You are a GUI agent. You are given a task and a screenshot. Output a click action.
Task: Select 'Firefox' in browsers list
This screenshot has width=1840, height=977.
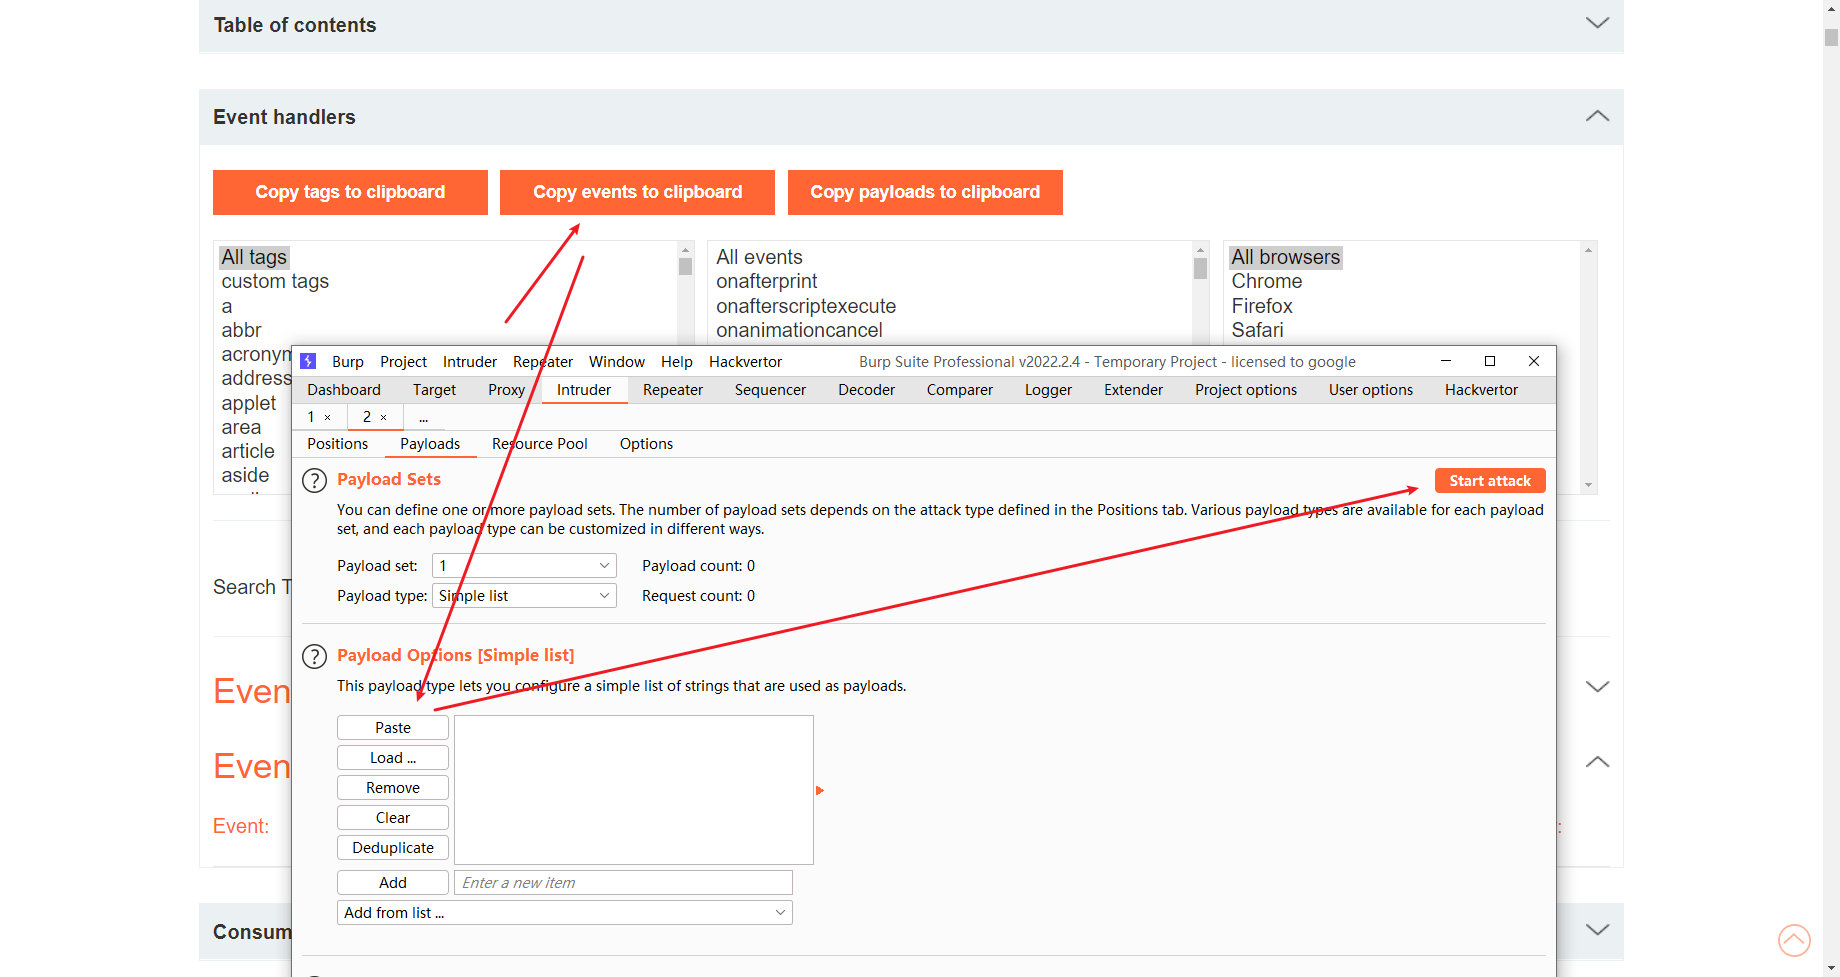pyautogui.click(x=1262, y=306)
